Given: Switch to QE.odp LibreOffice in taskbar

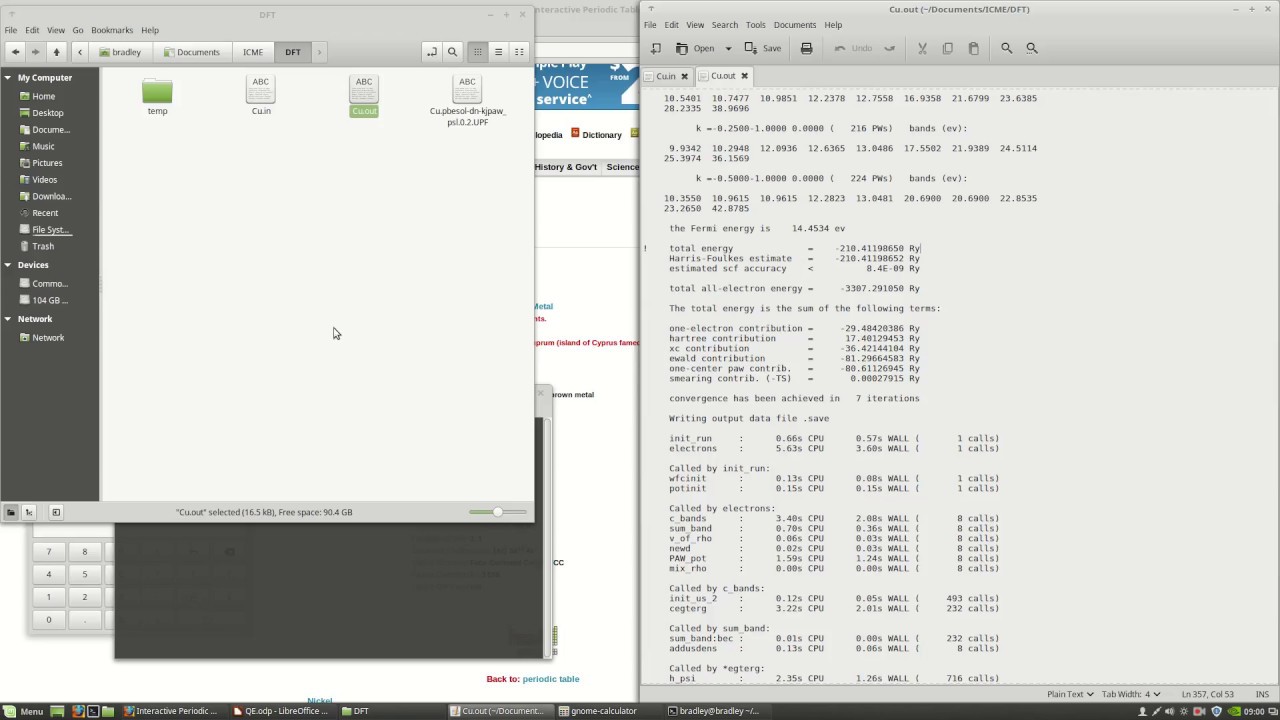Looking at the screenshot, I should [x=279, y=711].
